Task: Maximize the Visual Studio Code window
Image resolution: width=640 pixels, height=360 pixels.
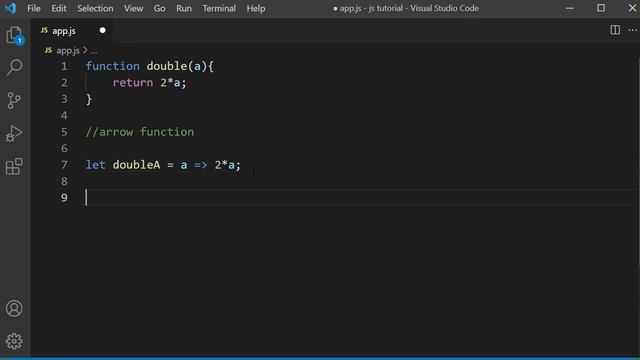Action: point(601,8)
